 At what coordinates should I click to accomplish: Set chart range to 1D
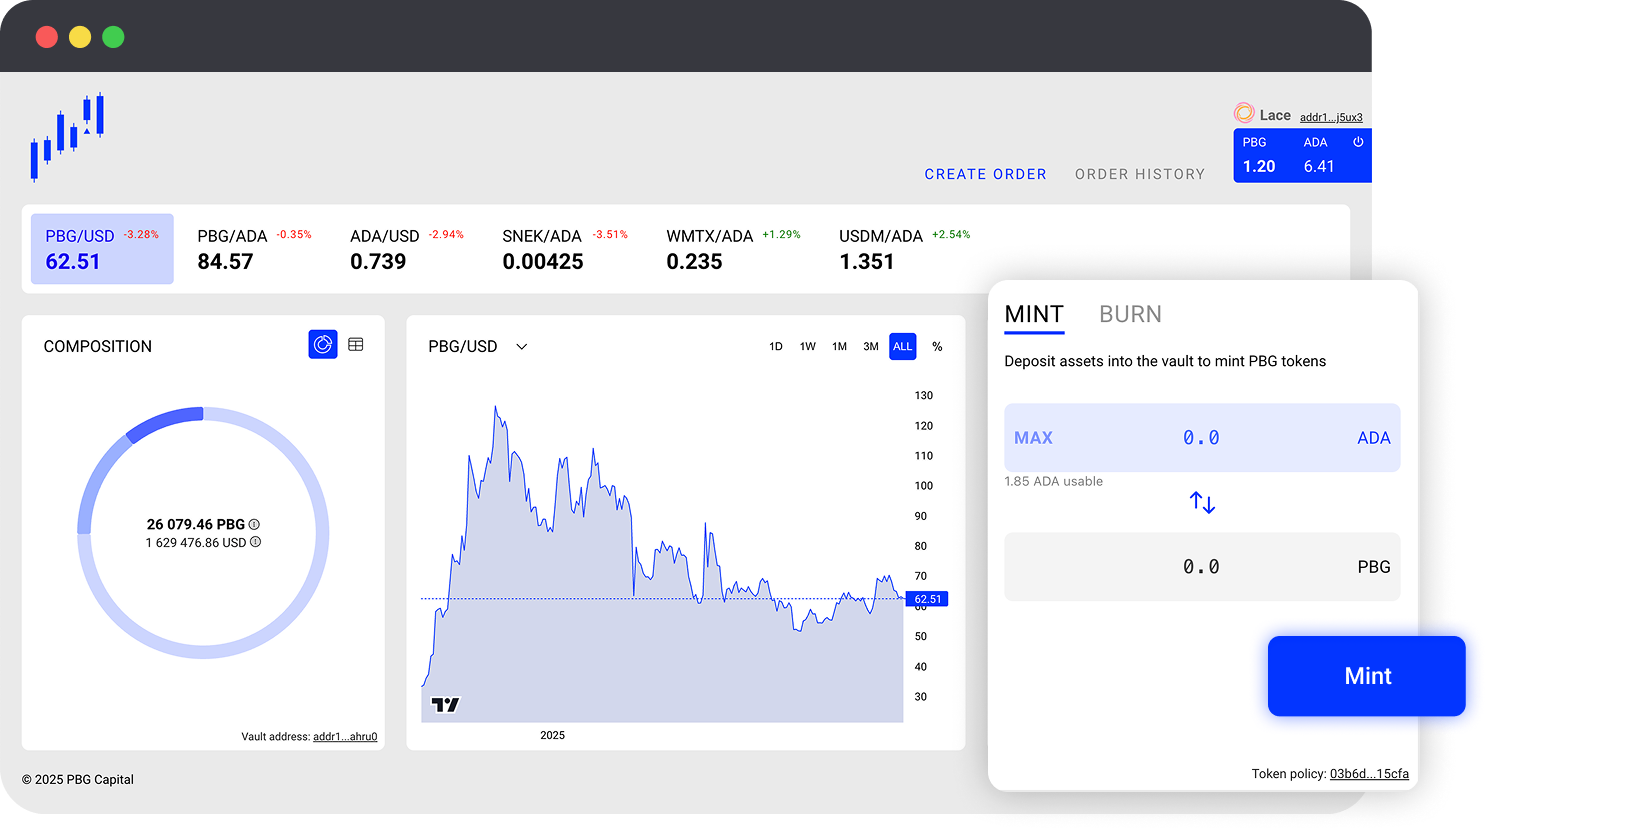pyautogui.click(x=776, y=347)
